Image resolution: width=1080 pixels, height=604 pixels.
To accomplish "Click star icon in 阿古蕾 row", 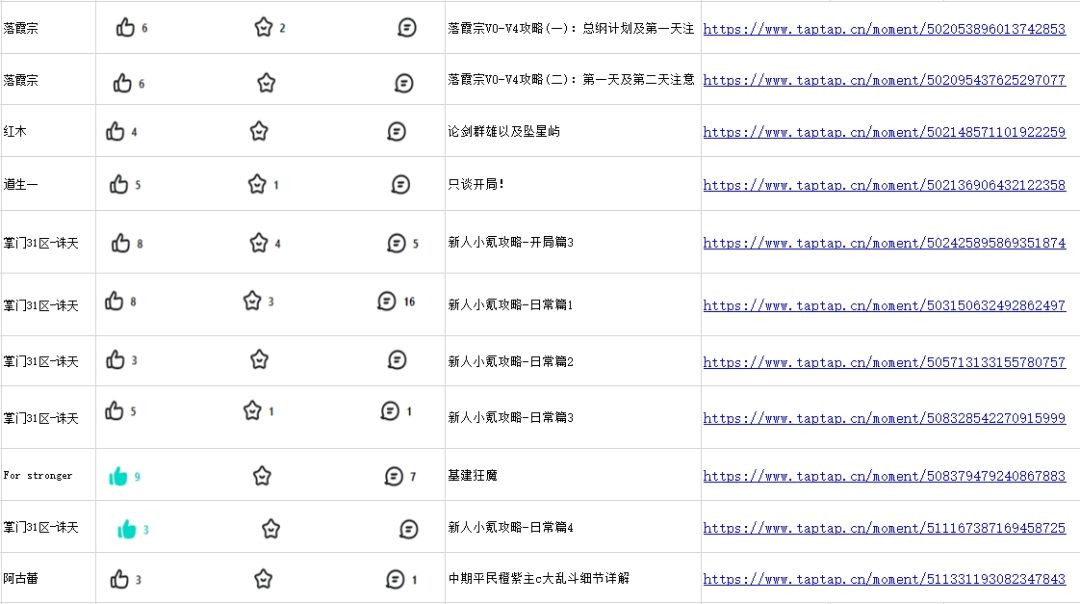I will point(263,579).
